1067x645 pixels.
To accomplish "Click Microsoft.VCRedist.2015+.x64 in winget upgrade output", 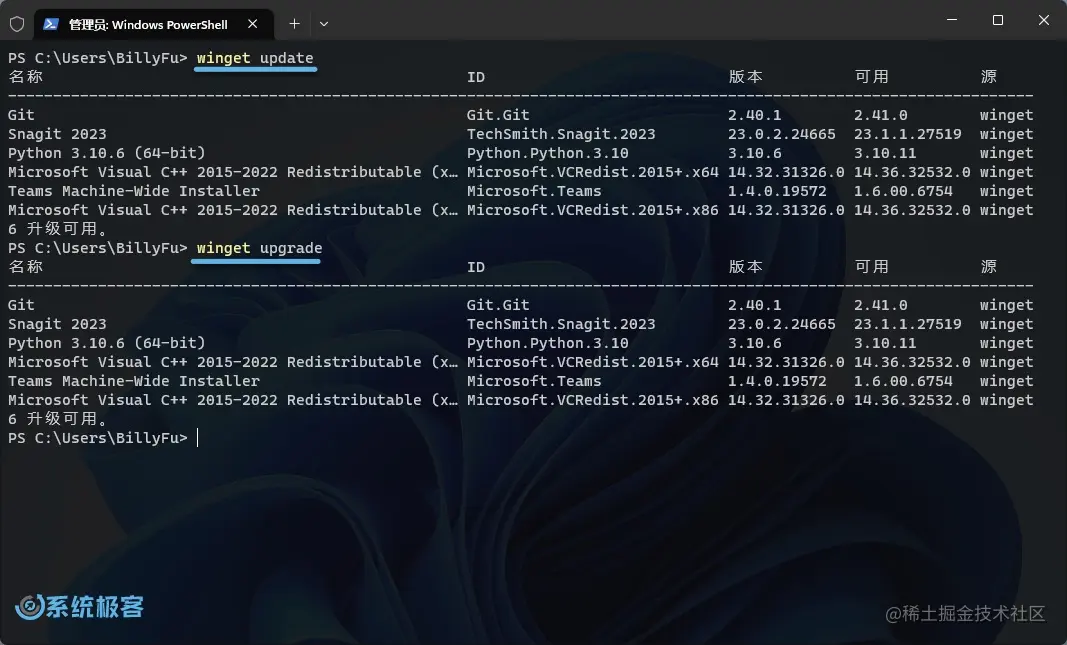I will click(x=593, y=362).
